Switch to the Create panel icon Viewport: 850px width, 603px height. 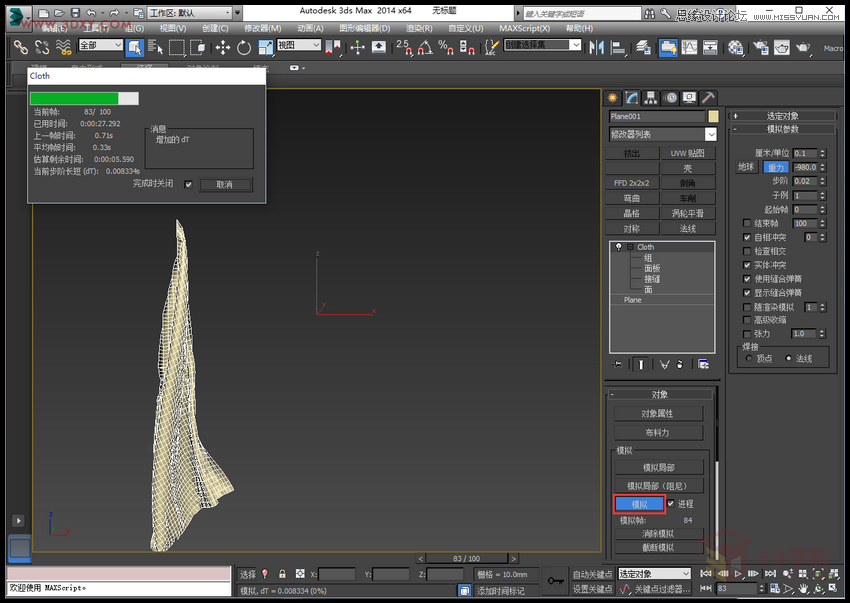(x=612, y=97)
